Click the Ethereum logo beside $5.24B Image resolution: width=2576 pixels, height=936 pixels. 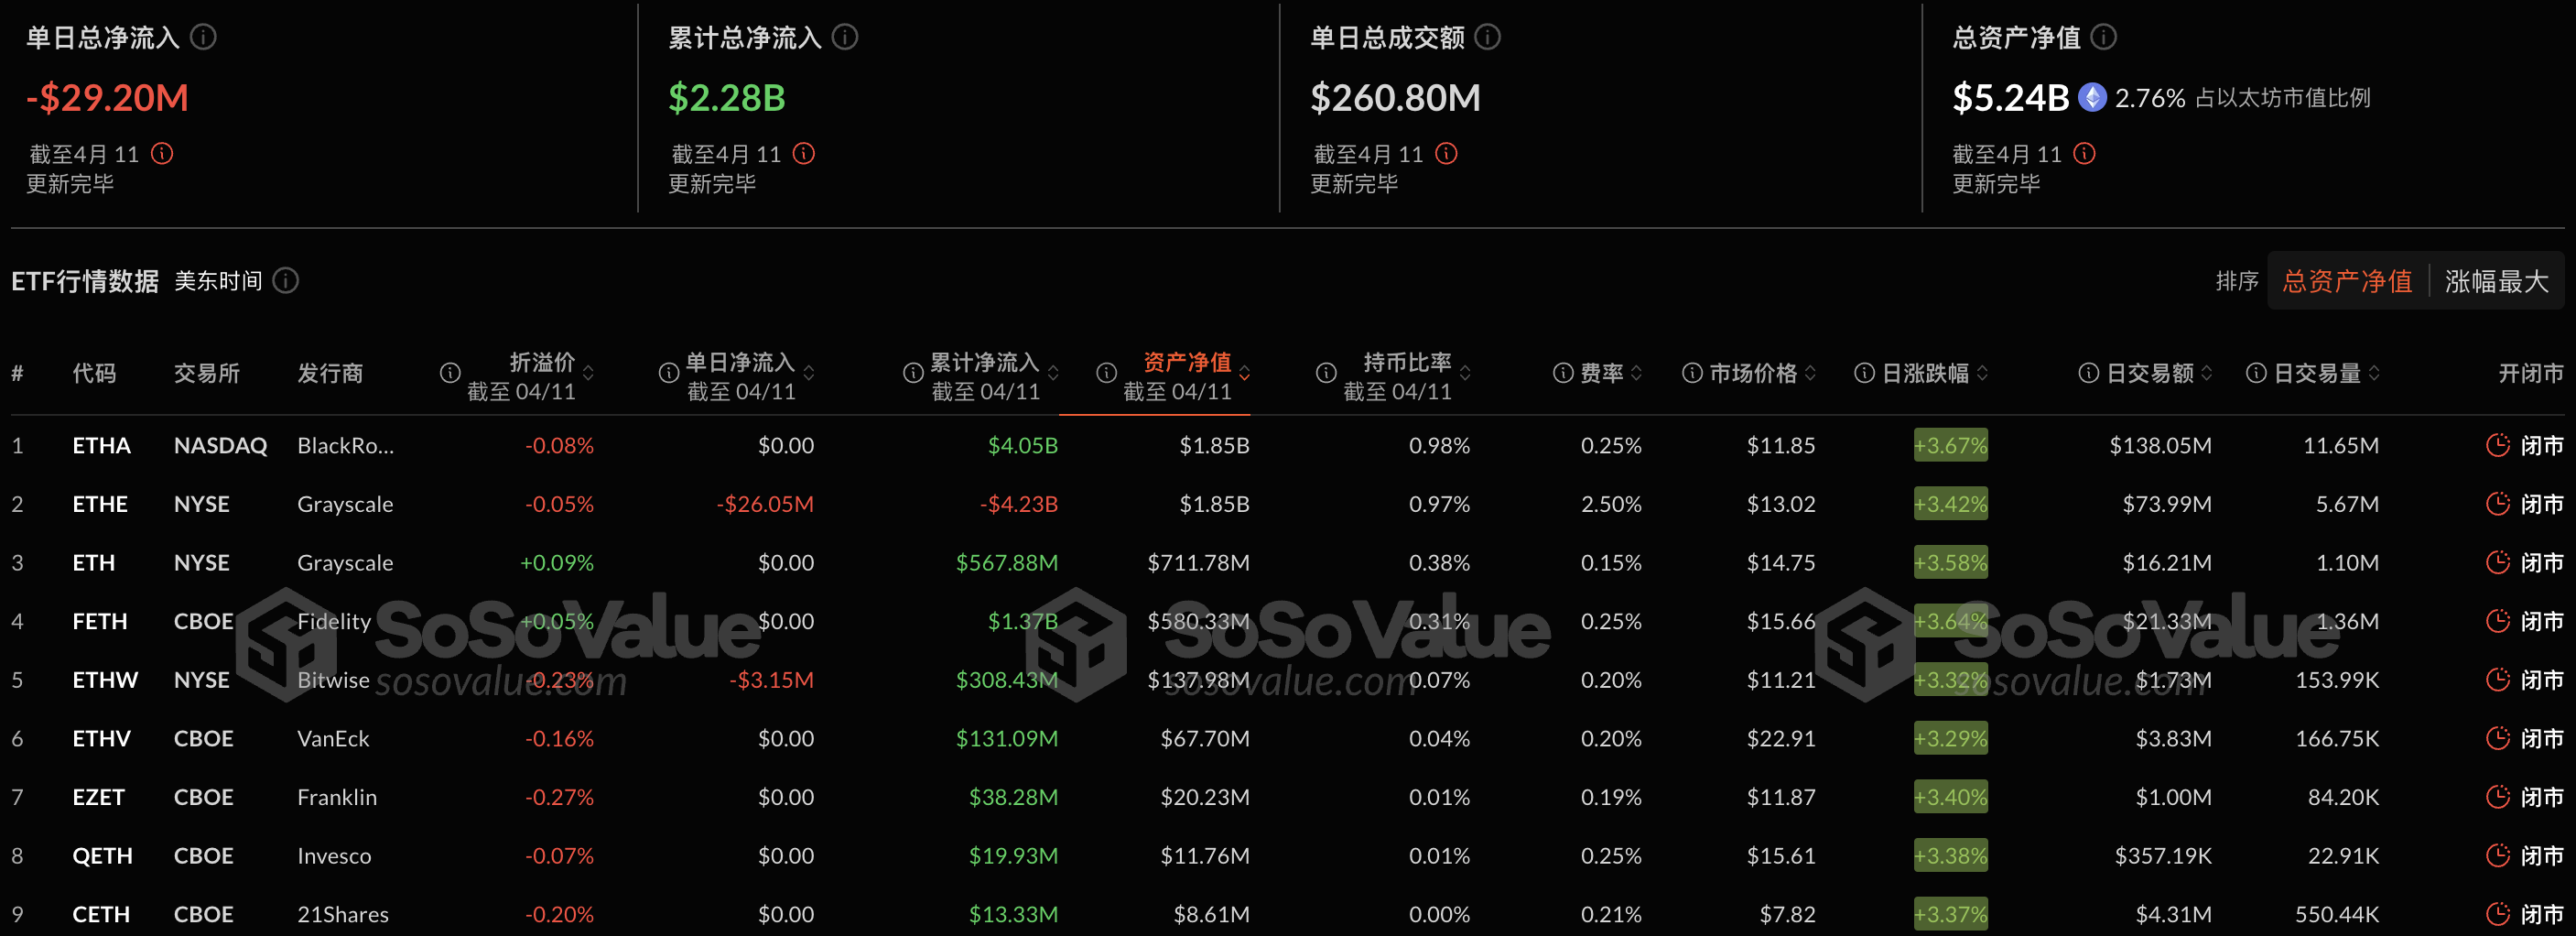tap(2092, 97)
